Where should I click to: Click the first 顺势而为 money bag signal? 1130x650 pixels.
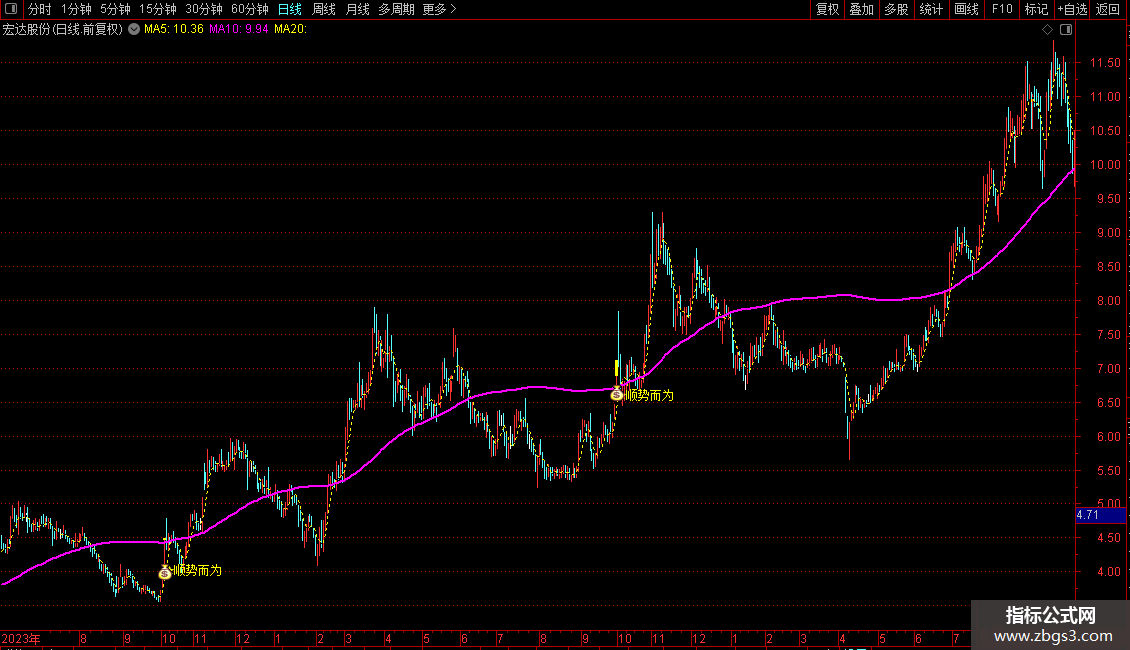click(165, 572)
